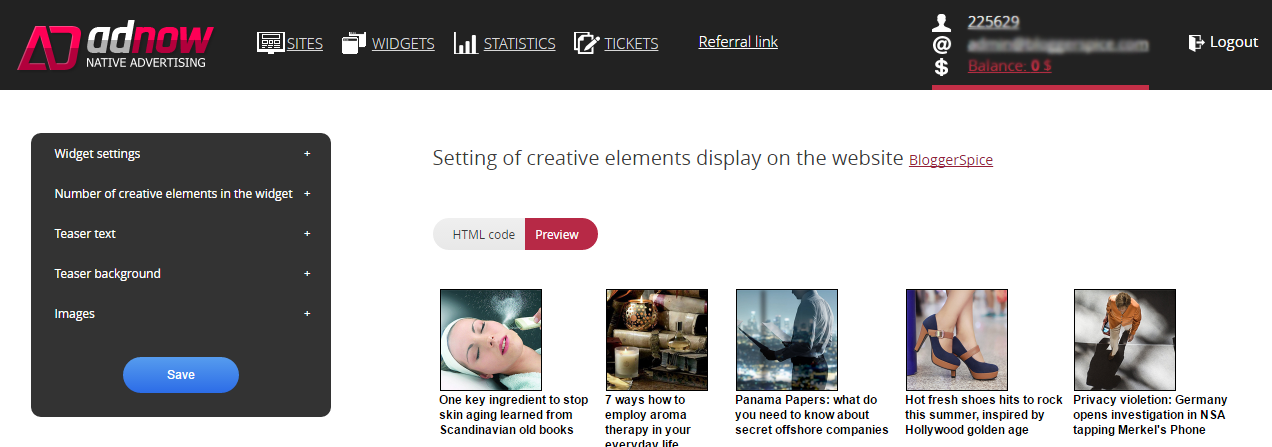
Task: Expand the Images section
Action: 307,314
